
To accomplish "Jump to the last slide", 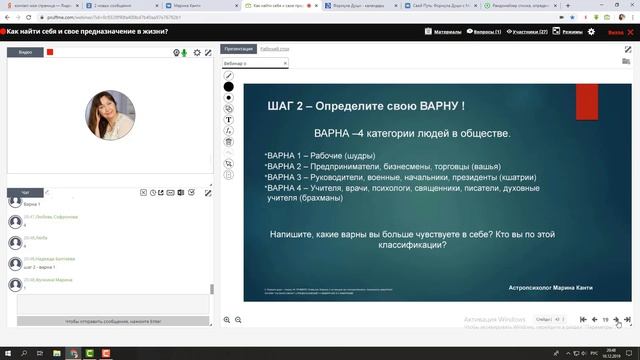I will coord(627,320).
